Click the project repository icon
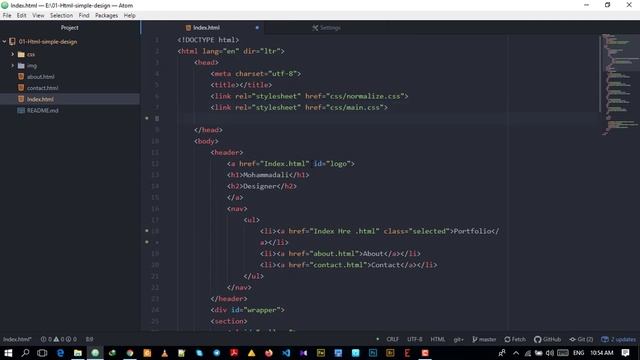Image resolution: width=640 pixels, height=360 pixels. click(13, 41)
